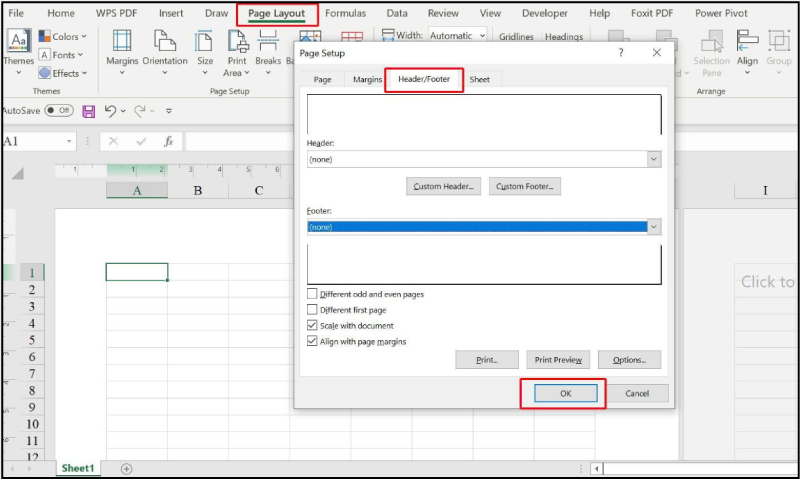
Task: Click the Name Box showing A1
Action: (x=35, y=142)
